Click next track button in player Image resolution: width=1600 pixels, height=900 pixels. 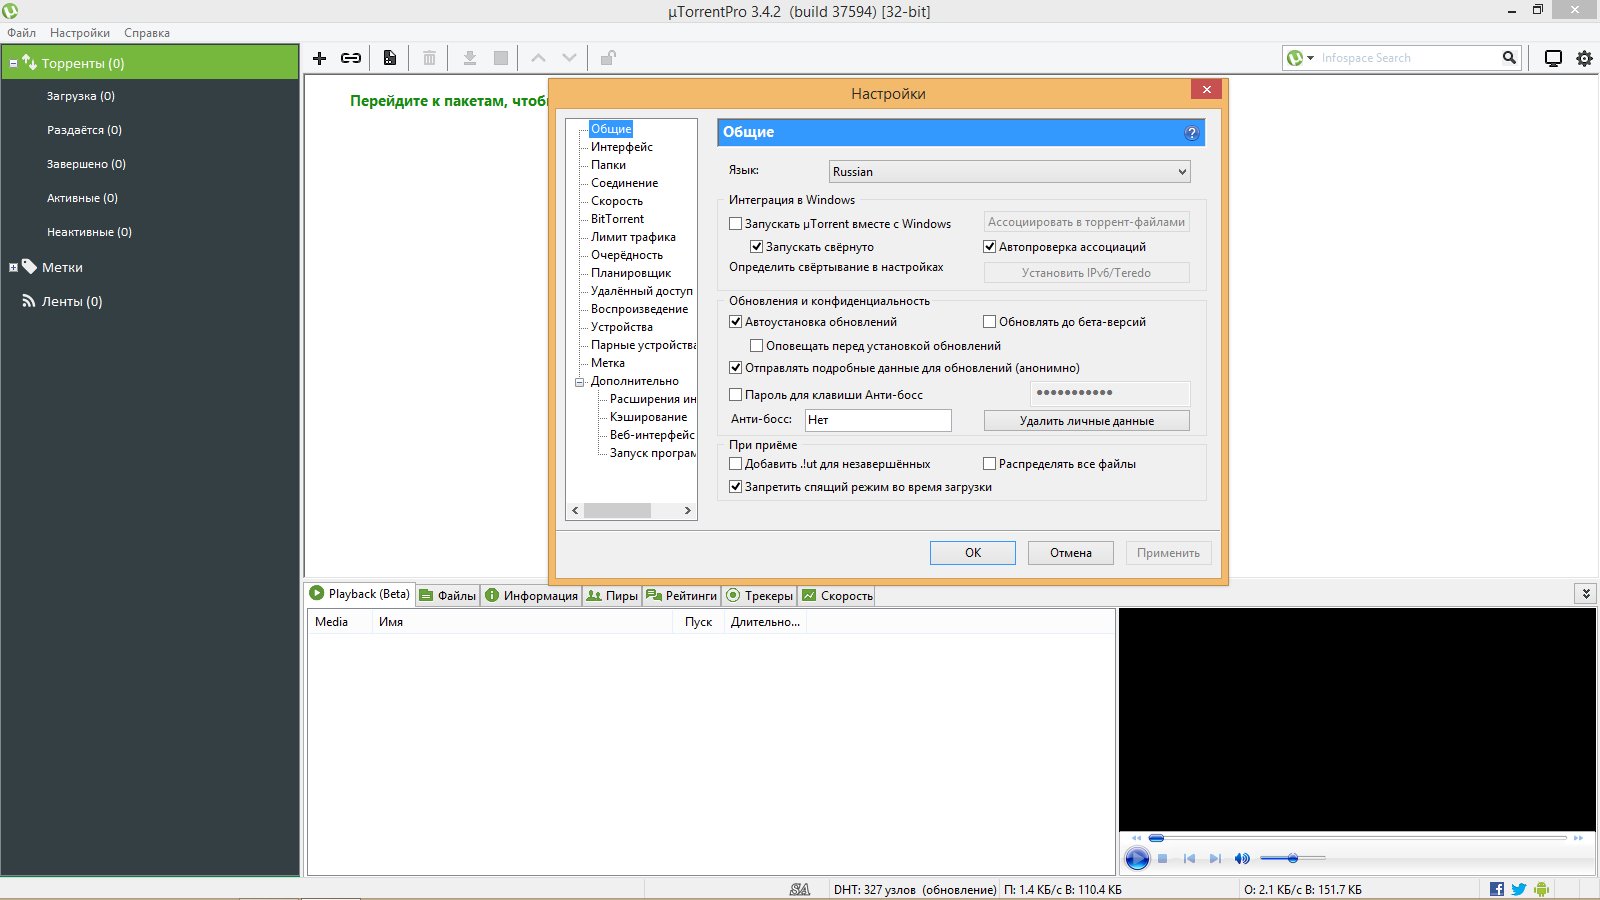pos(1215,858)
